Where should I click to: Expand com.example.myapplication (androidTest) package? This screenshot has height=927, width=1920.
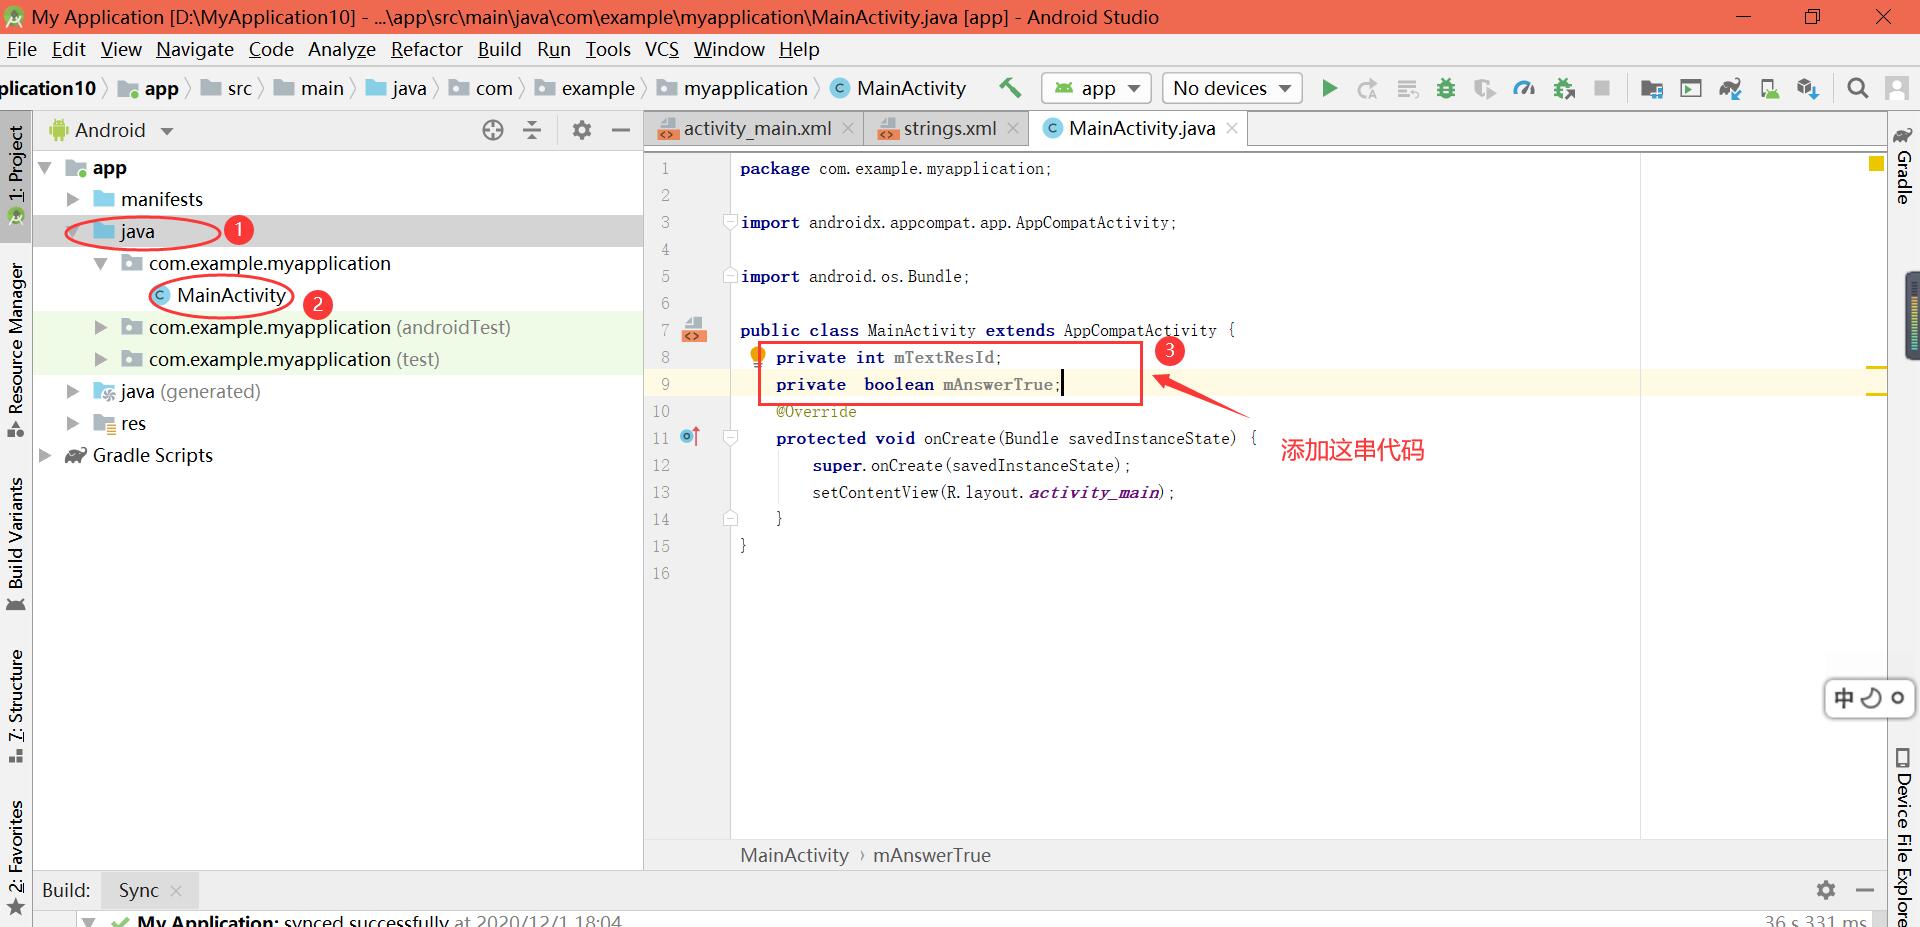tap(101, 327)
